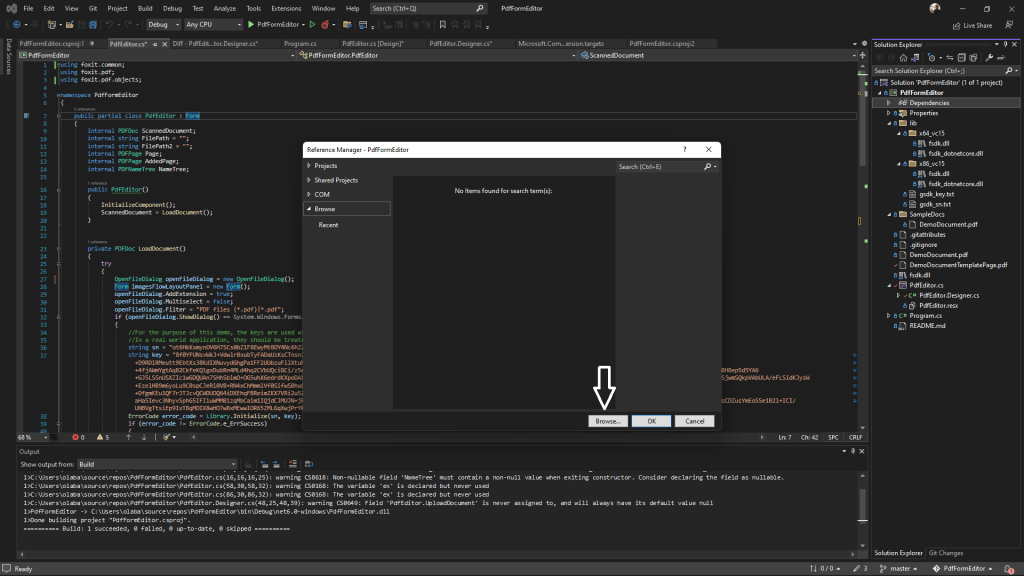The height and width of the screenshot is (576, 1024).
Task: Click the Browse... button in Reference Manager
Action: (x=607, y=421)
